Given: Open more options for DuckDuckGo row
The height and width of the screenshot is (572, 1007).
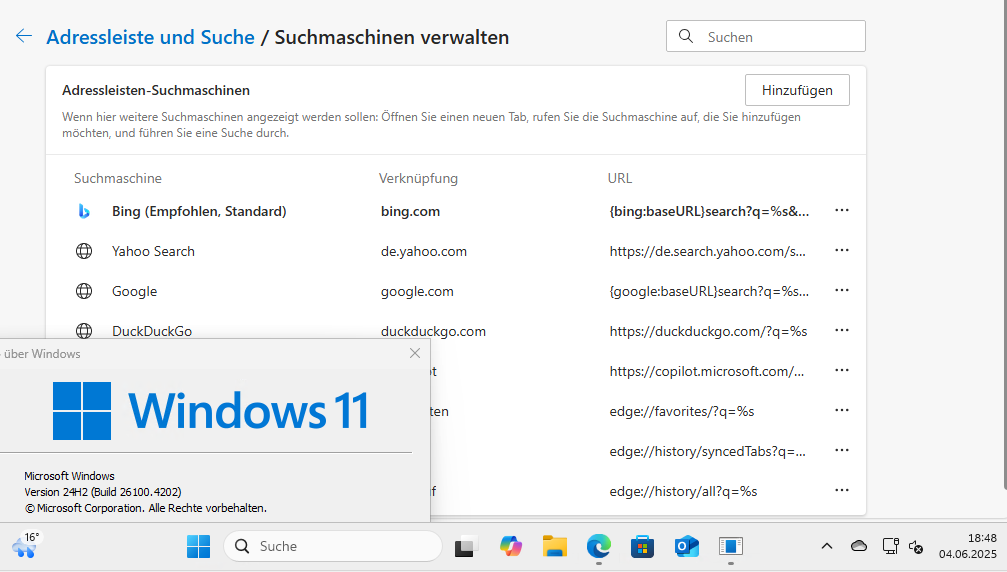Looking at the screenshot, I should coord(842,330).
